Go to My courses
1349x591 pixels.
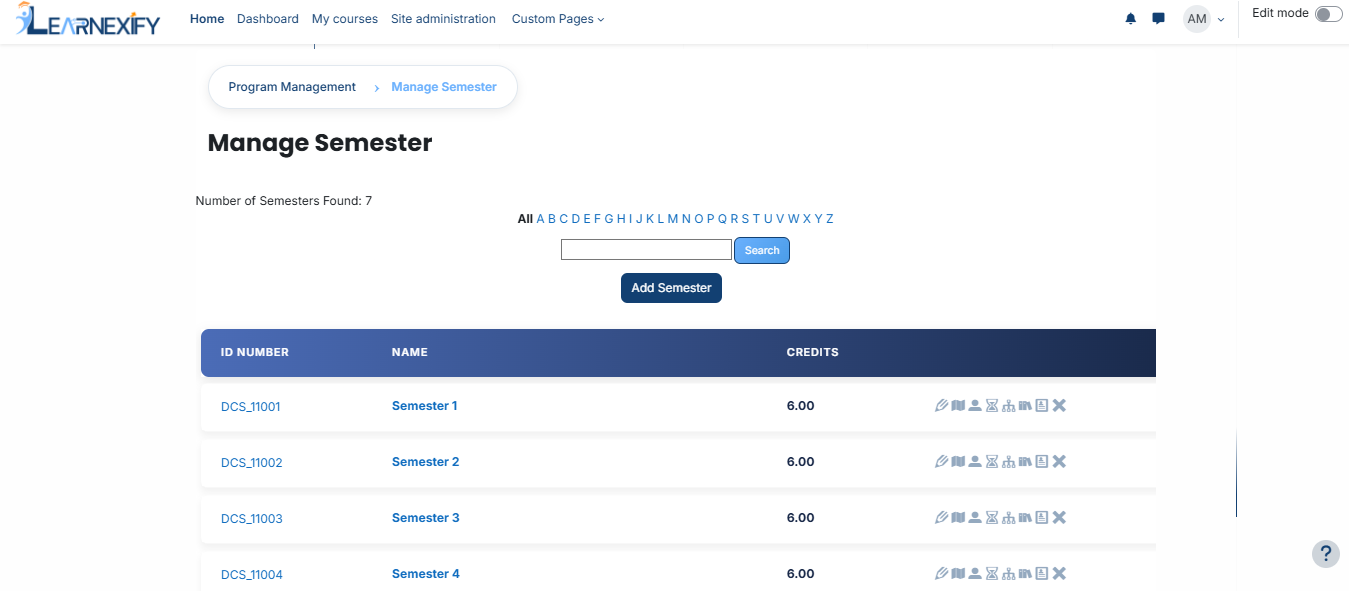coord(345,19)
